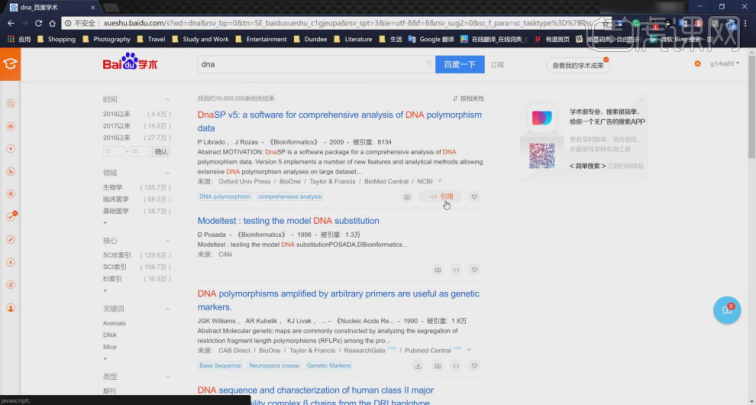
Task: Click folder icon for DNA polymorphisms amplified result
Action: (x=438, y=366)
